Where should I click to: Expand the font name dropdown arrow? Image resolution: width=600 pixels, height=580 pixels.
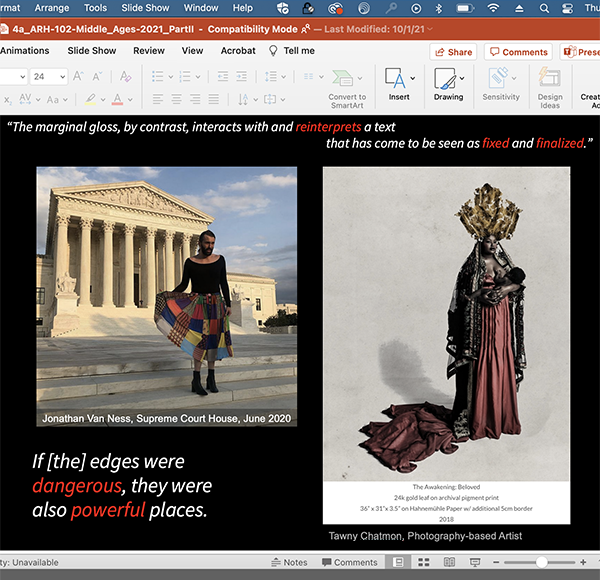pyautogui.click(x=23, y=77)
